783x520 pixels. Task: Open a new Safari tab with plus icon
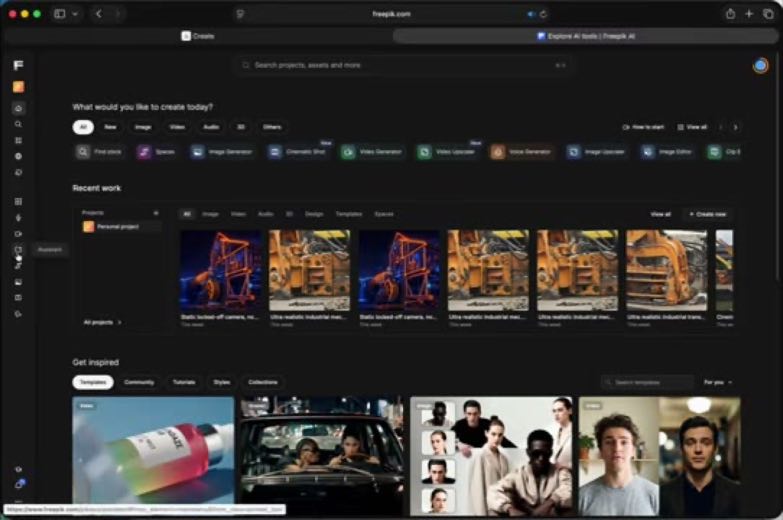coord(749,14)
